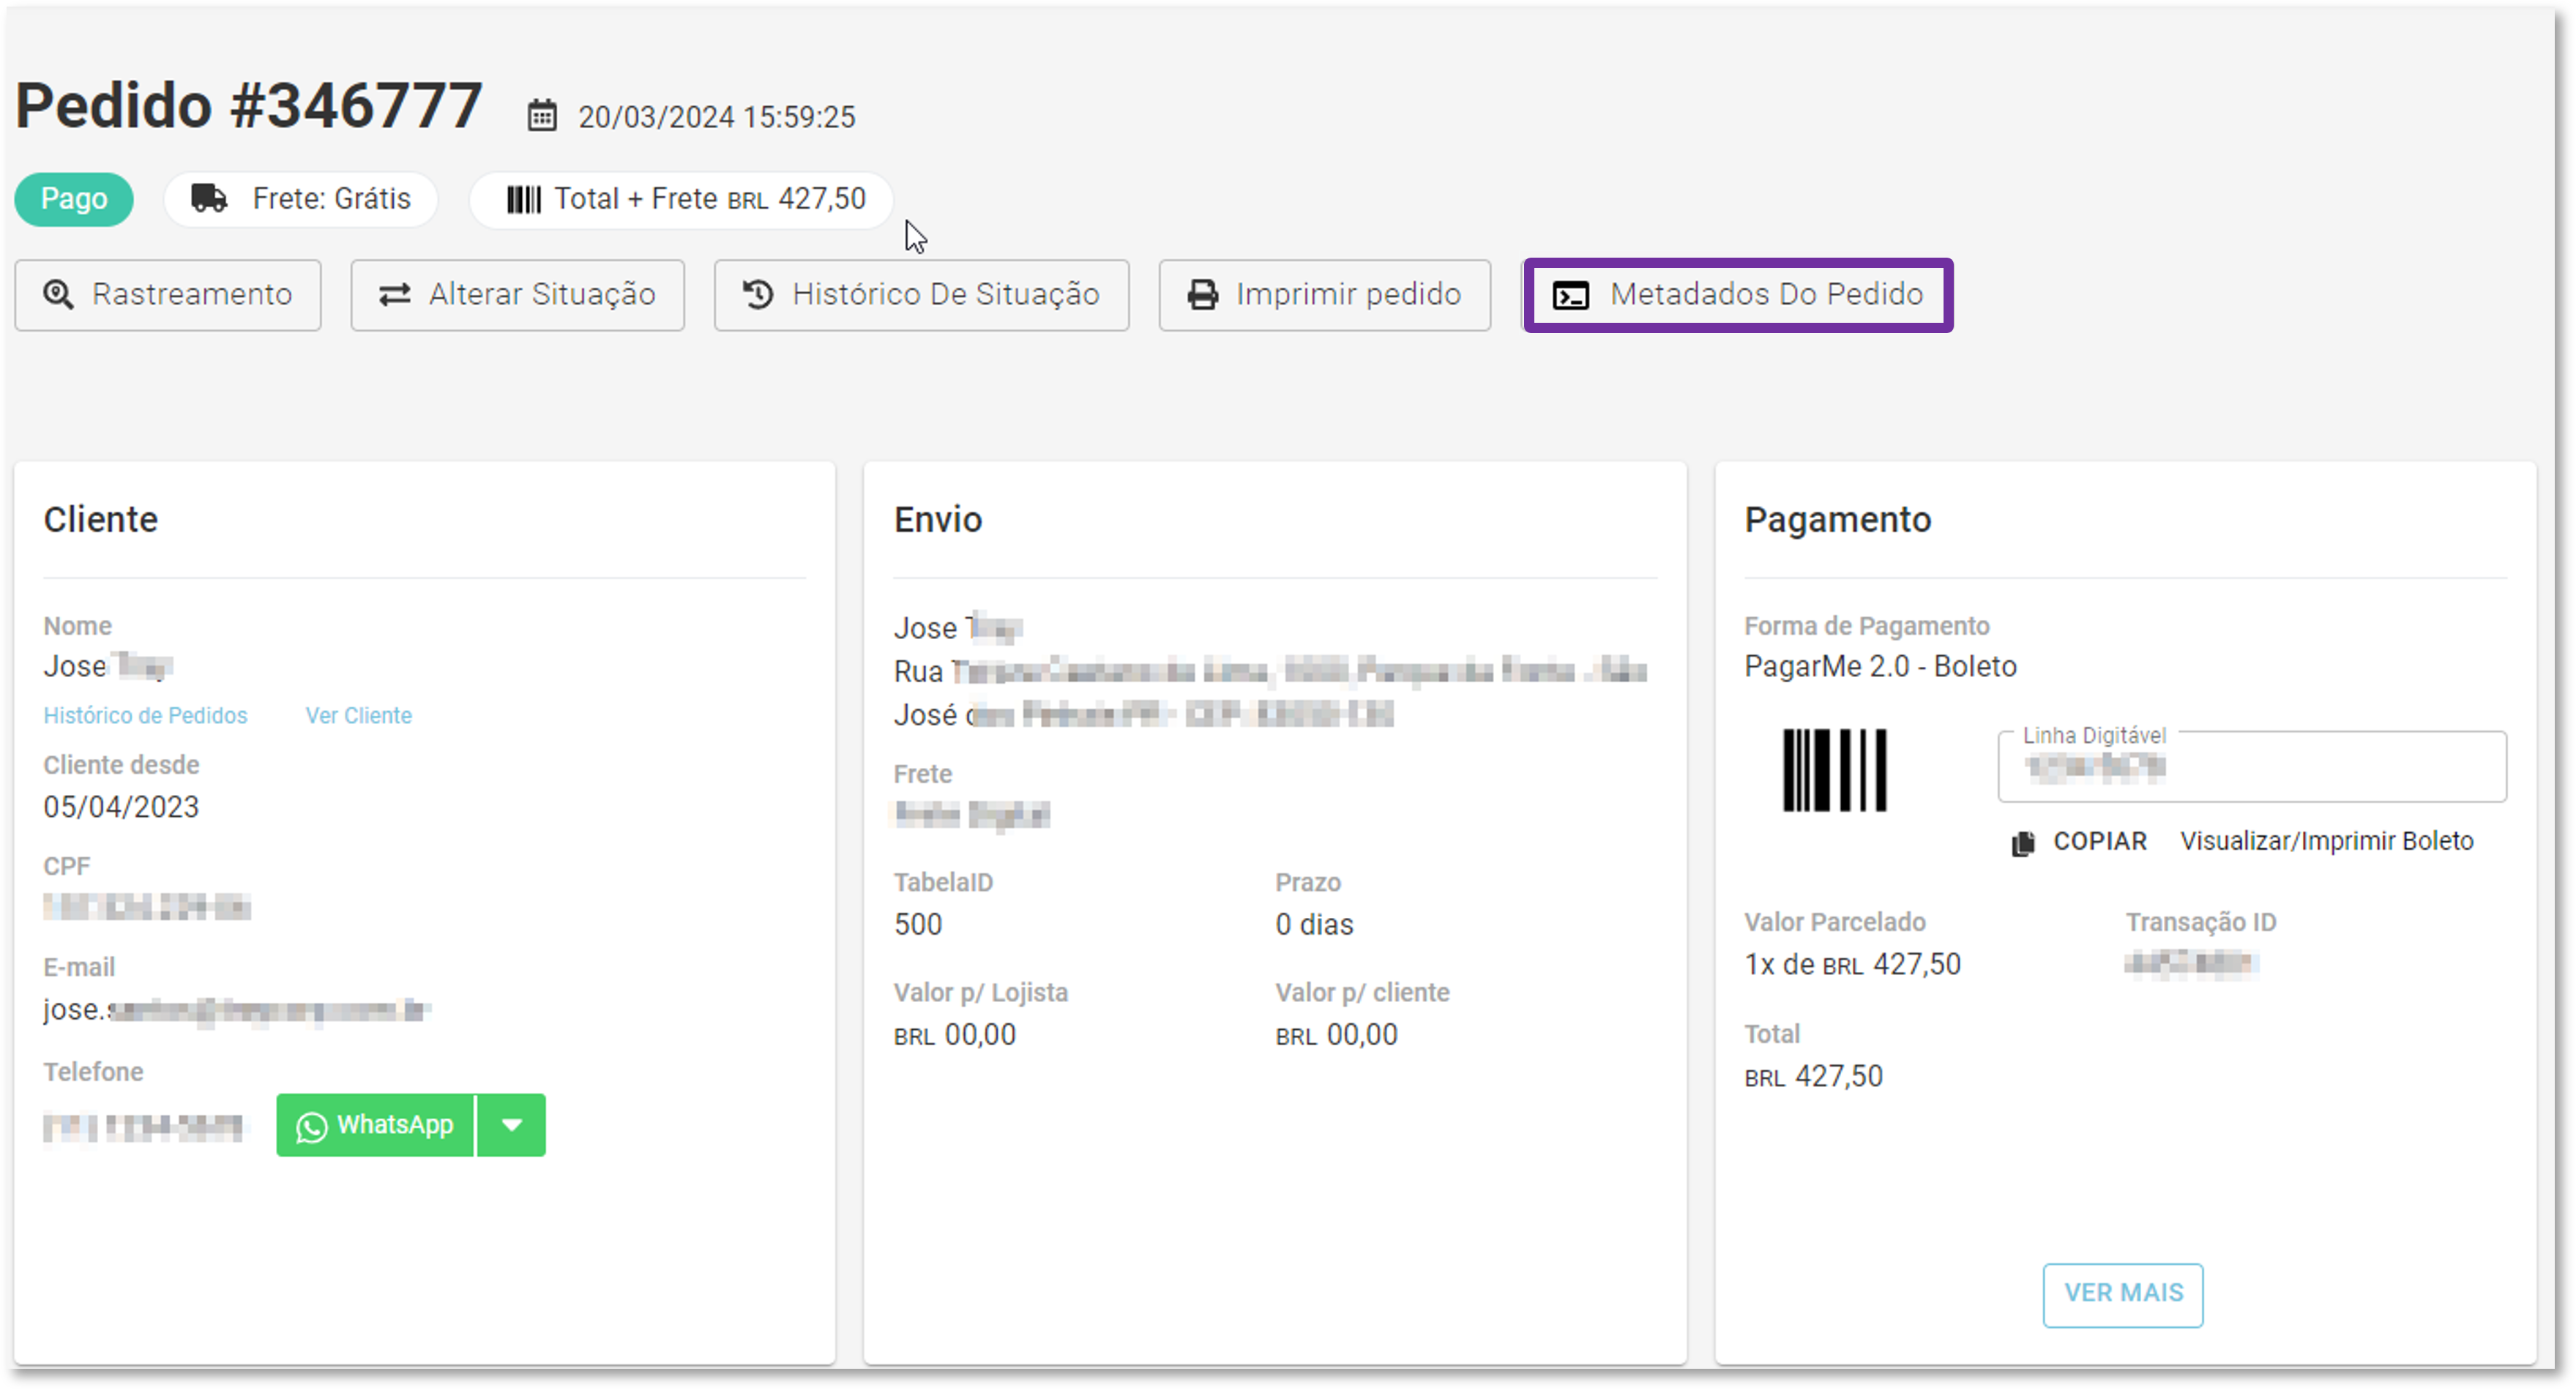This screenshot has height=1390, width=2576.
Task: Open Metadados Do Pedido
Action: click(1737, 295)
